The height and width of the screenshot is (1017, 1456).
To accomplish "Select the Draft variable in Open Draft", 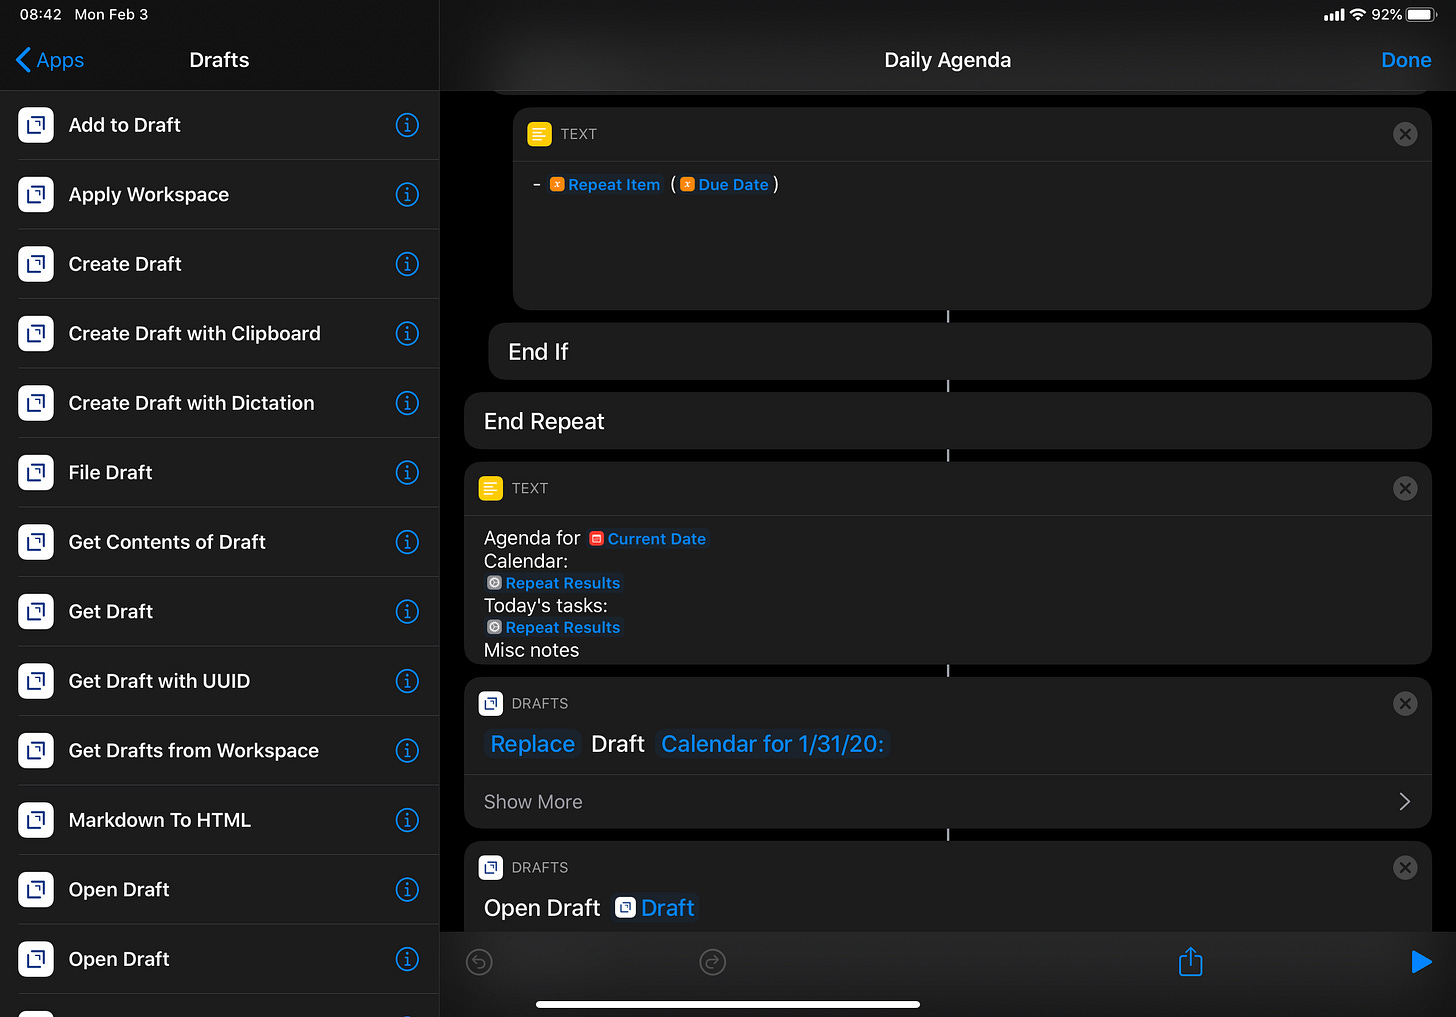I will coord(655,908).
